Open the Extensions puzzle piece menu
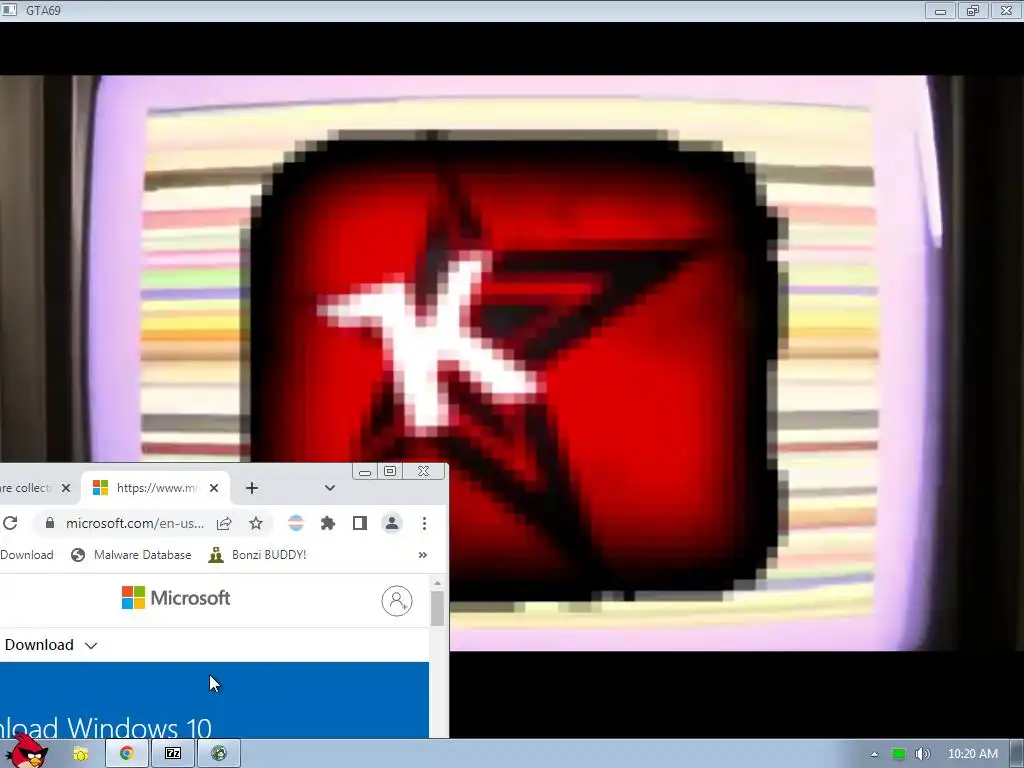This screenshot has width=1024, height=768. click(x=328, y=523)
